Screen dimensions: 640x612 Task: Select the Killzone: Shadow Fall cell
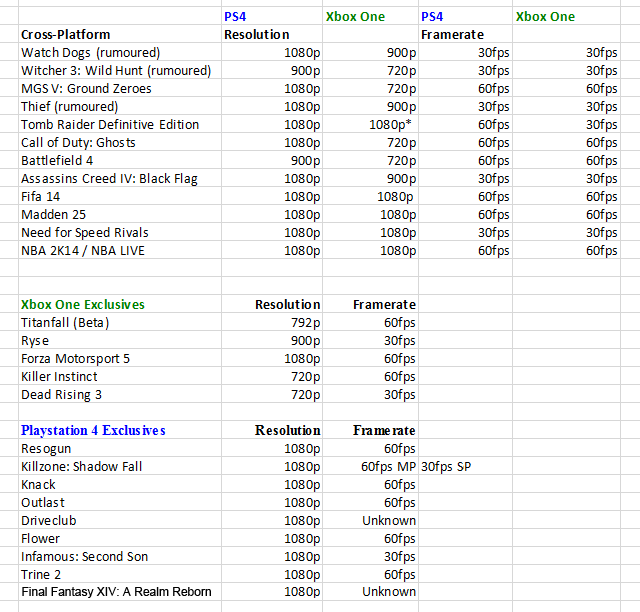[x=120, y=465]
